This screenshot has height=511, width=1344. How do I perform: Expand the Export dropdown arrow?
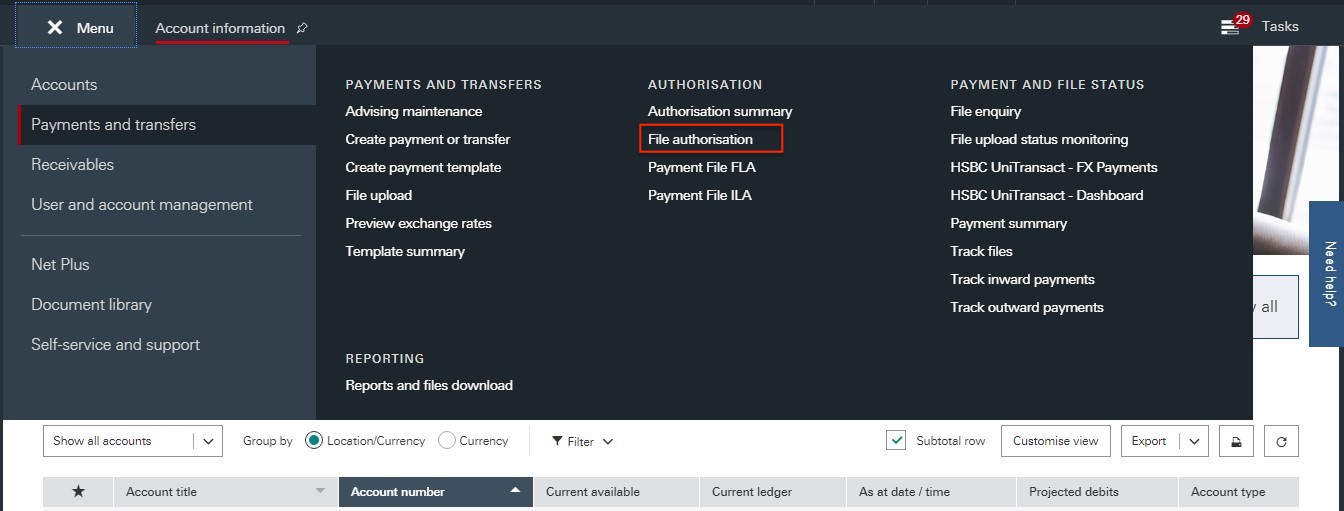[x=1193, y=441]
